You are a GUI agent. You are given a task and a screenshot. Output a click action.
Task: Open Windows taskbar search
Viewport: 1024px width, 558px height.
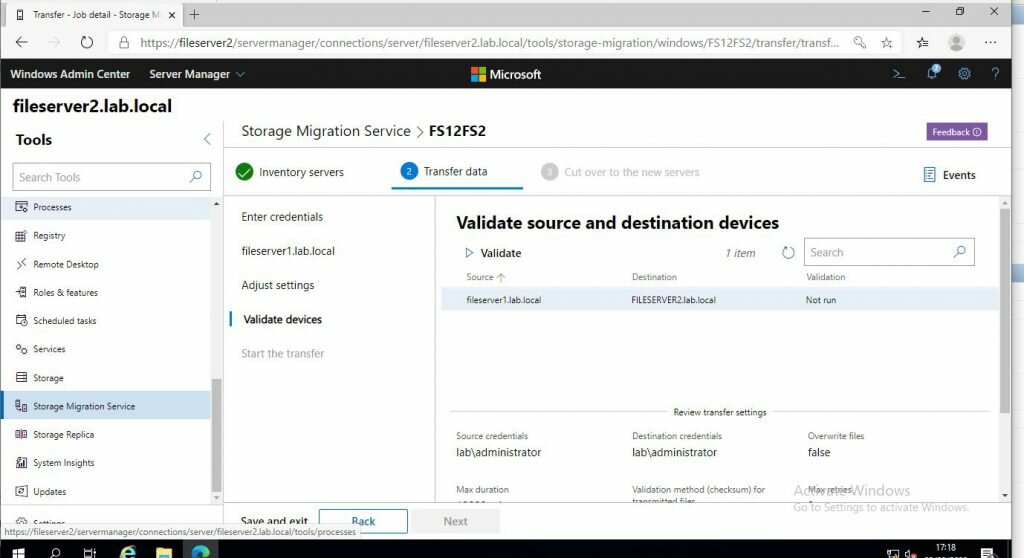pyautogui.click(x=55, y=552)
